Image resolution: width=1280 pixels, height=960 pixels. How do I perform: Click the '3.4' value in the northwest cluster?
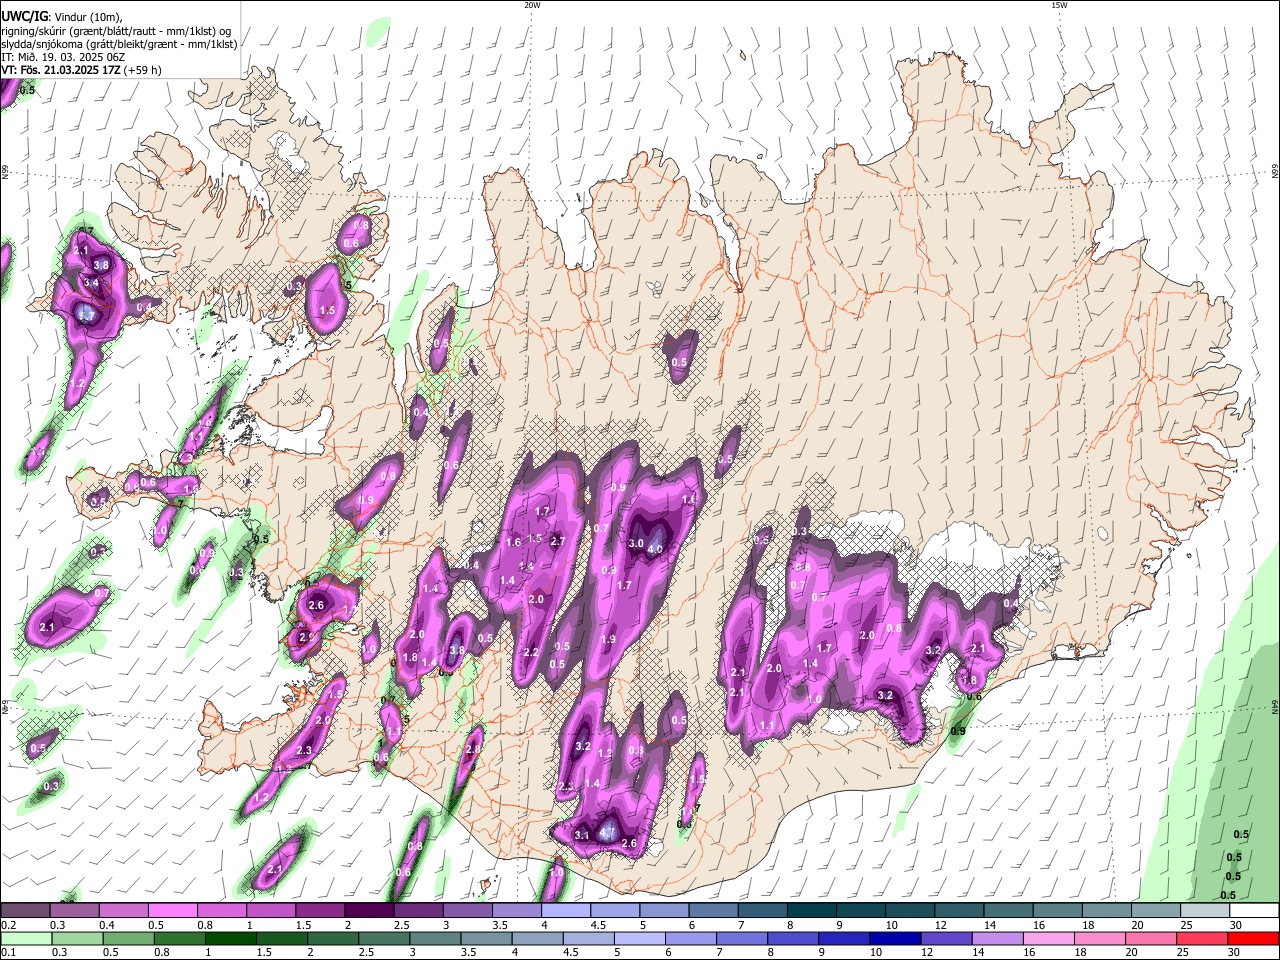(91, 283)
